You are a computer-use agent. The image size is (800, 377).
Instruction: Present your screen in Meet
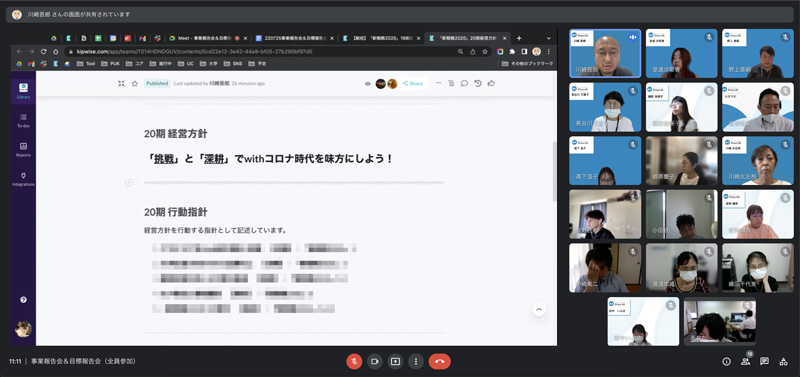pos(395,361)
